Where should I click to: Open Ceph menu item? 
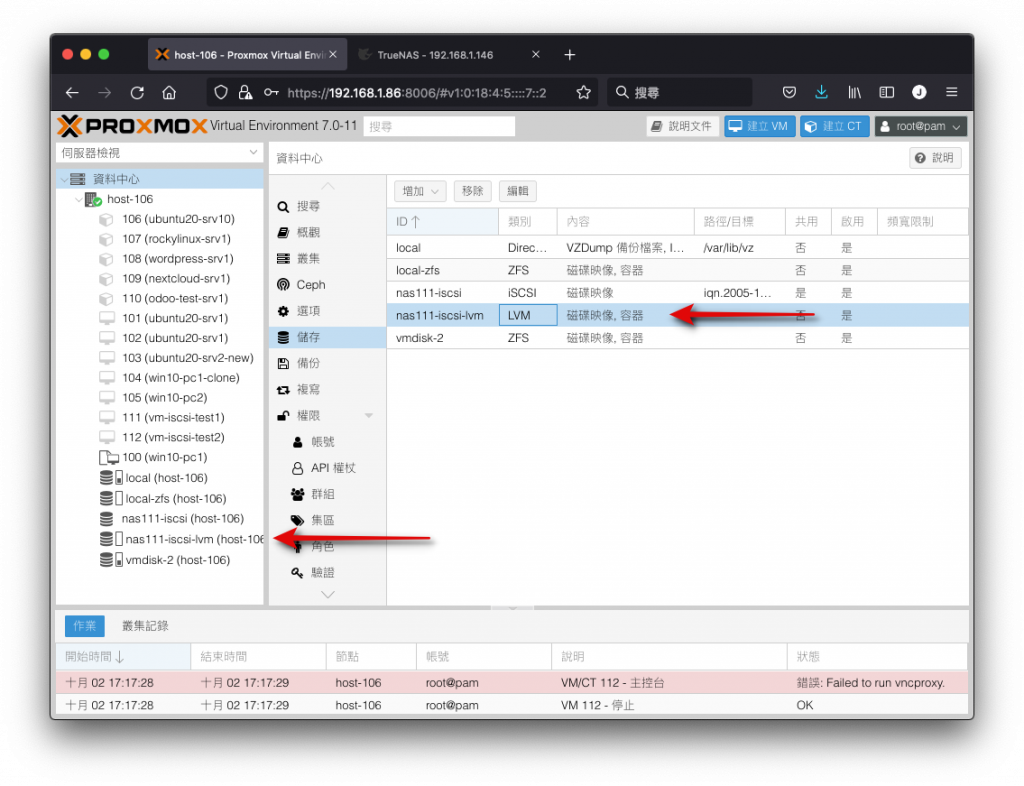point(327,285)
